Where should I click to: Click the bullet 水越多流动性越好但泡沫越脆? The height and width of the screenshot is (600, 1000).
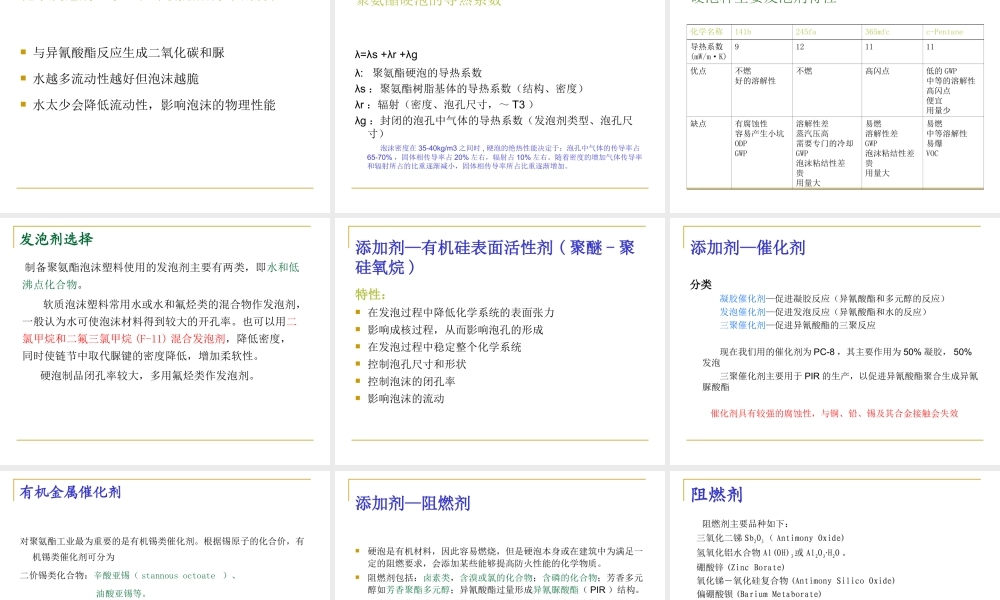[x=116, y=78]
